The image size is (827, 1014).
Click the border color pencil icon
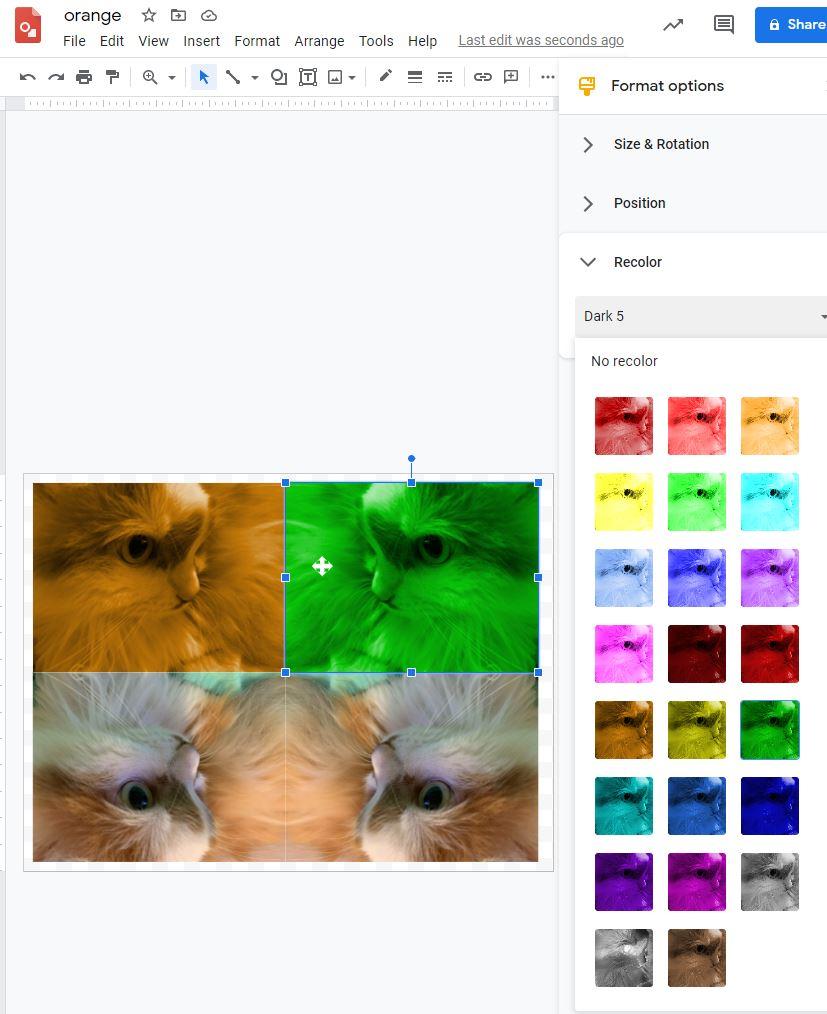[385, 76]
